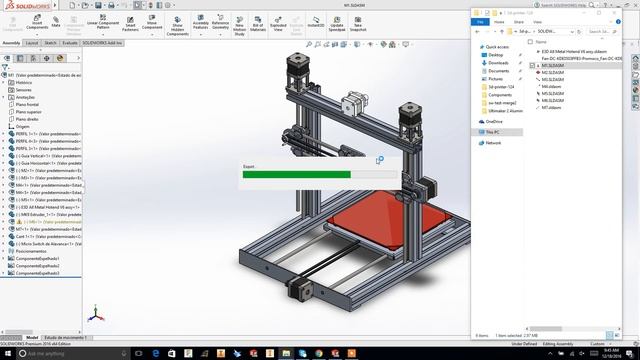
Task: Open DimXpertManager tab icon
Action: point(47,58)
